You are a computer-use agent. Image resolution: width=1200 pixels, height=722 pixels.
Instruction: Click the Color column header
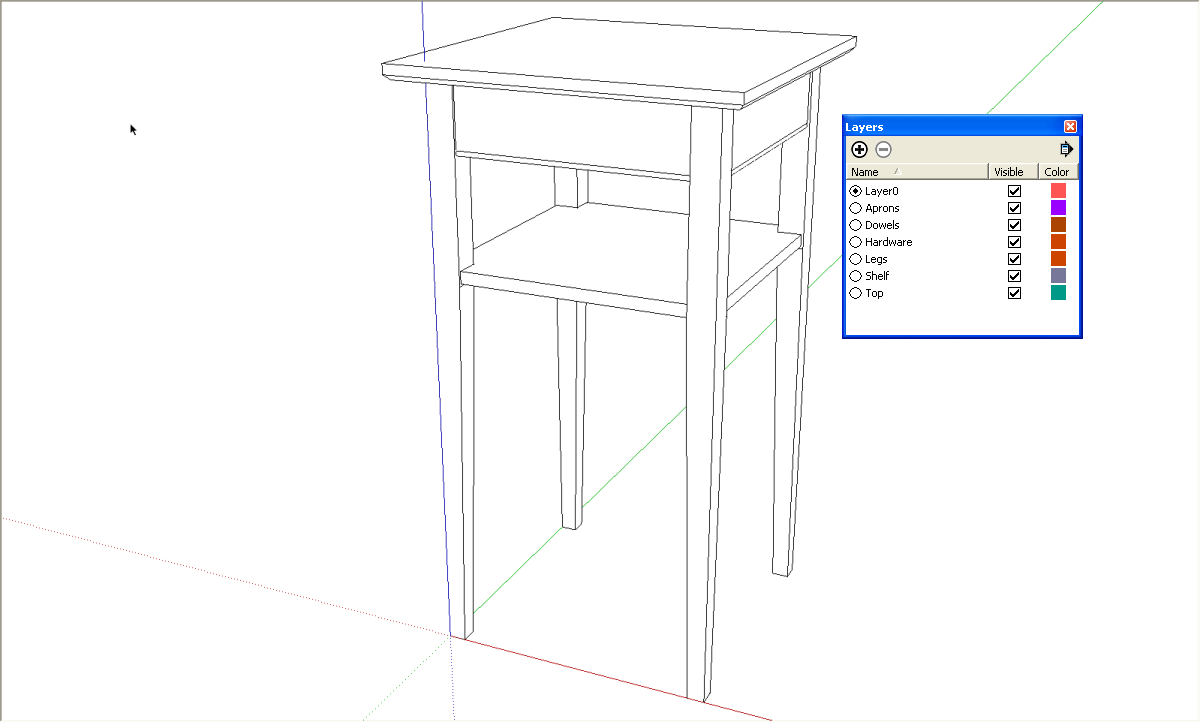click(1058, 172)
